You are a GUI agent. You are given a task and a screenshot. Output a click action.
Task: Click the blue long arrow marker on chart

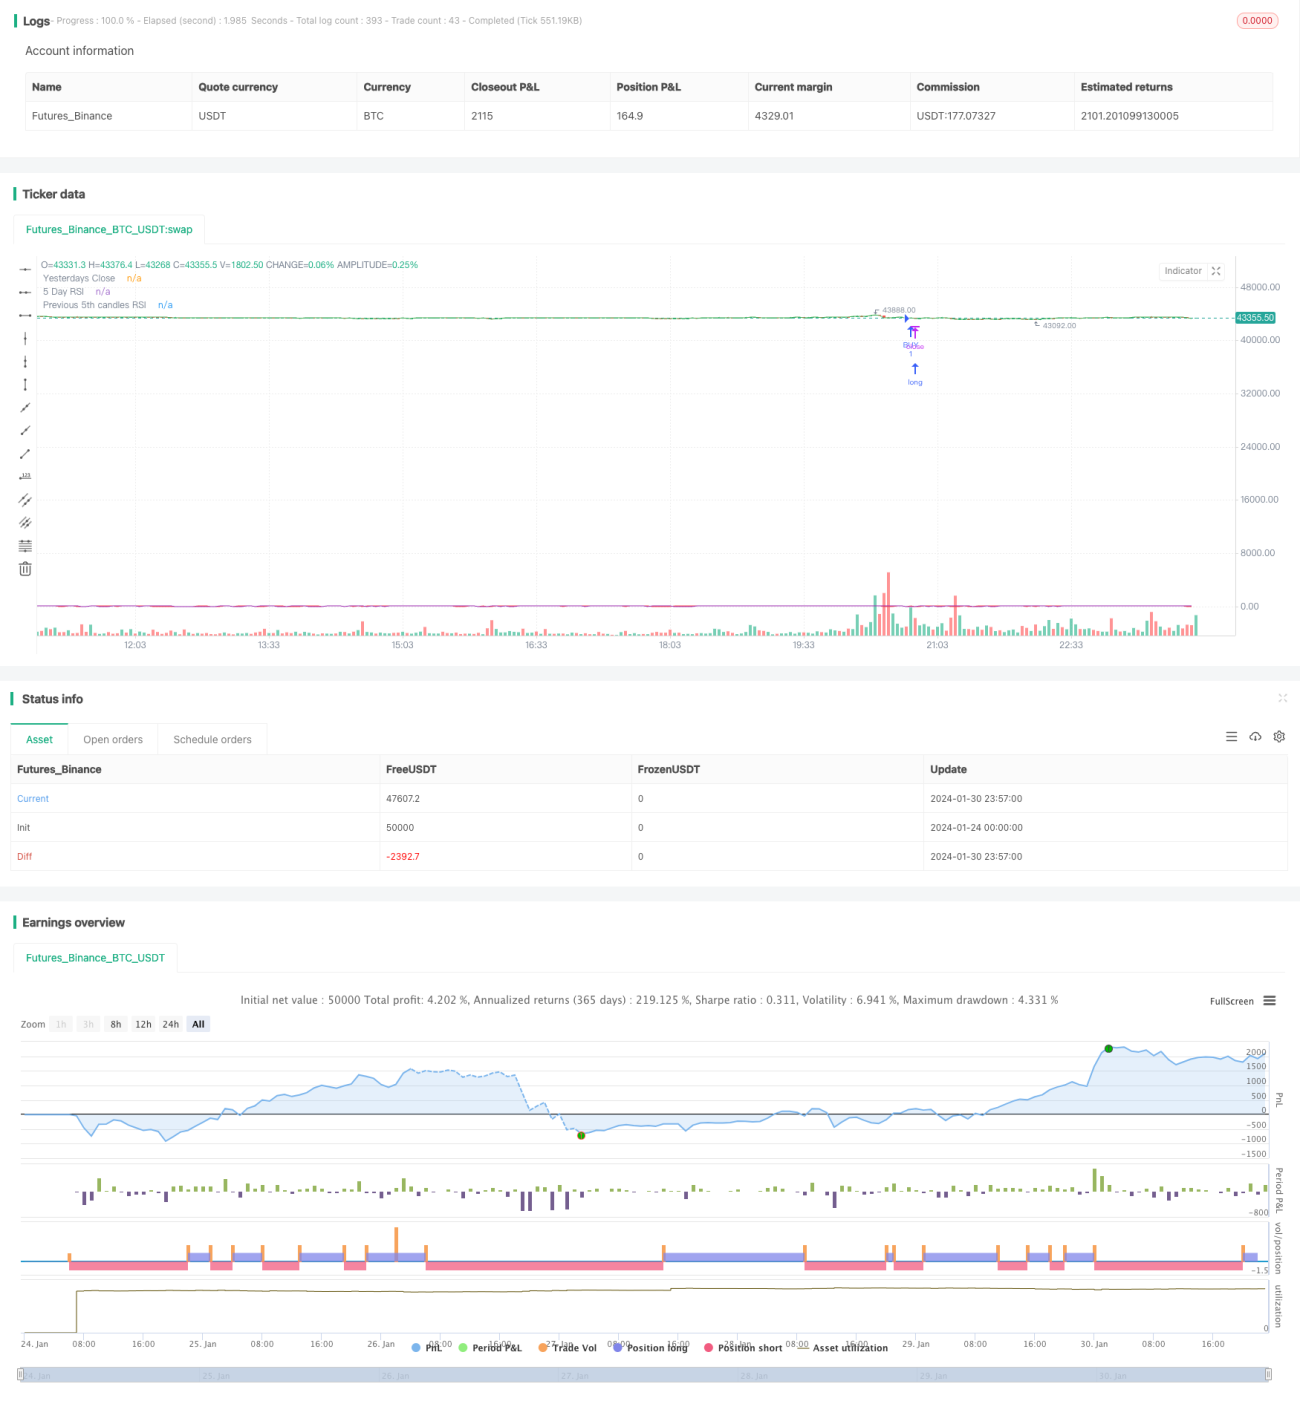click(915, 369)
